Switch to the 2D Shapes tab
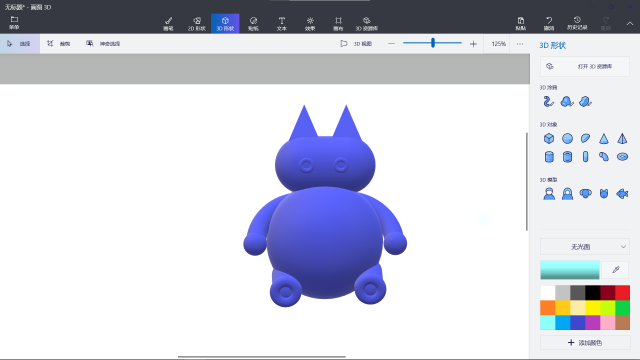This screenshot has height=360, width=640. pyautogui.click(x=197, y=24)
